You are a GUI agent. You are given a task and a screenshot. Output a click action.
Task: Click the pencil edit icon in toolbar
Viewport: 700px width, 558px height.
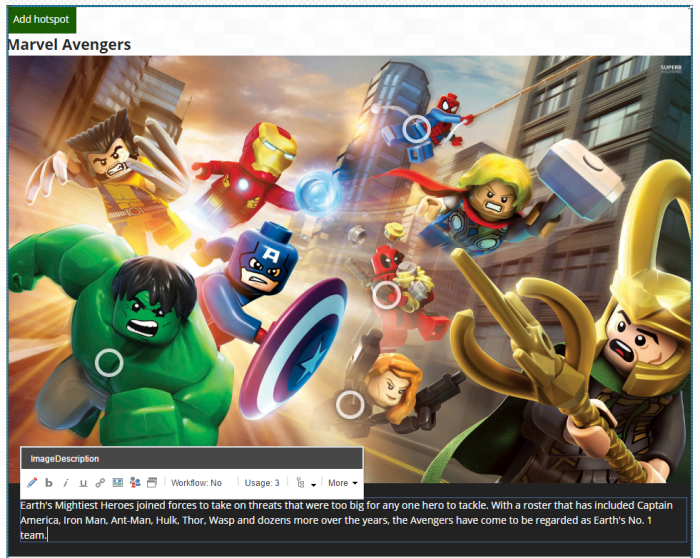point(32,483)
